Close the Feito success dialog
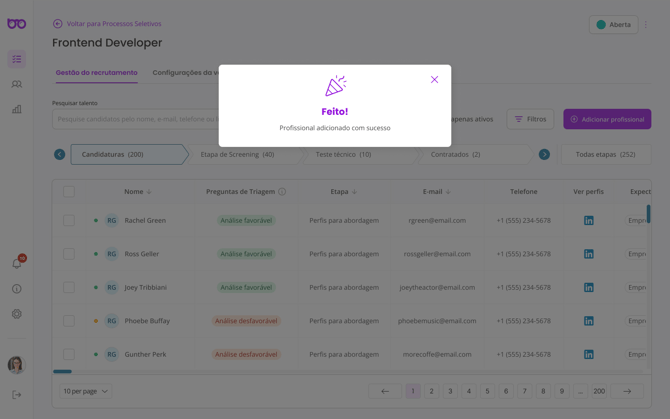This screenshot has width=670, height=419. (x=434, y=80)
